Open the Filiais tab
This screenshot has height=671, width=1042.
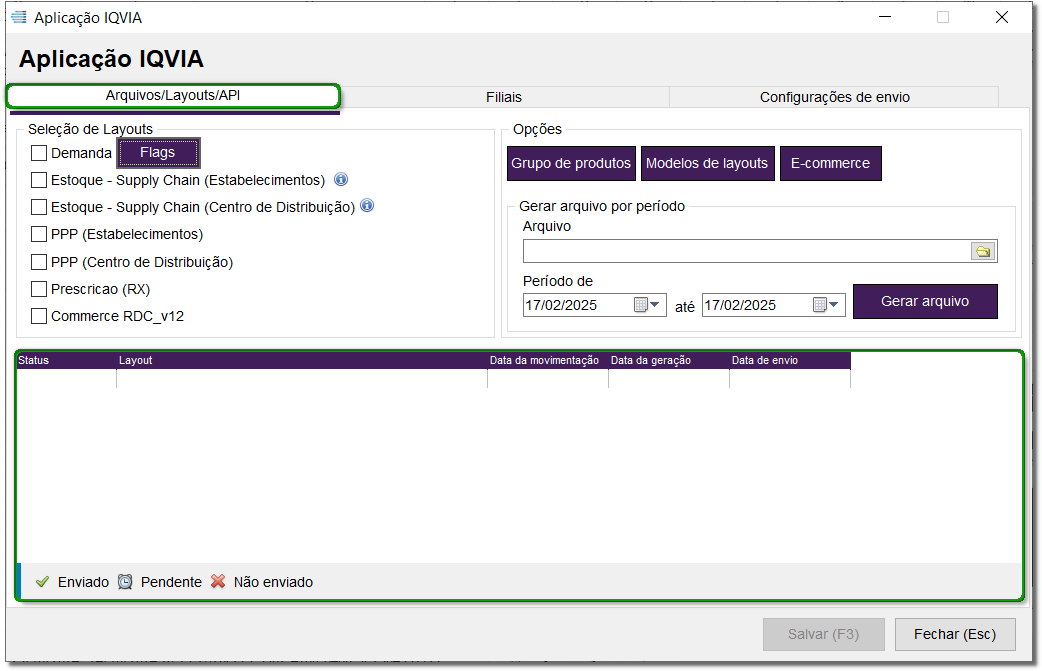(504, 97)
